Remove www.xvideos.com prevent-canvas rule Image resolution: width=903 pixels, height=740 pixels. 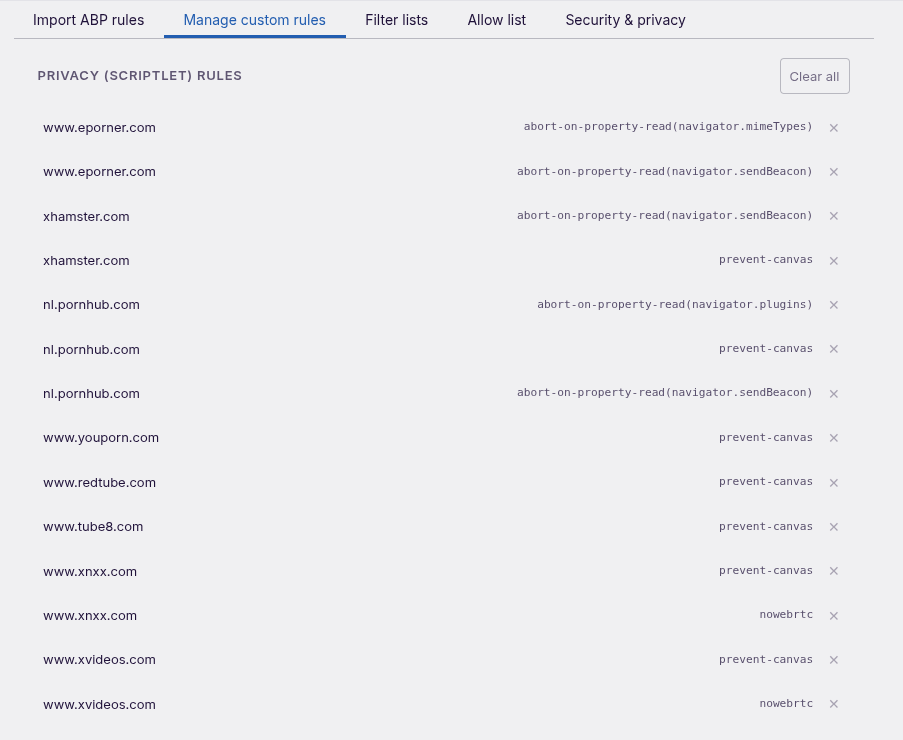[x=833, y=660]
